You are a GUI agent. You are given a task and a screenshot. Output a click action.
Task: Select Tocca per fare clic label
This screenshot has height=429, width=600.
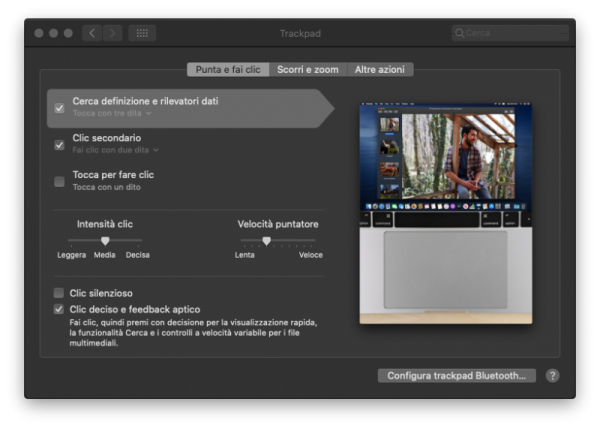113,175
